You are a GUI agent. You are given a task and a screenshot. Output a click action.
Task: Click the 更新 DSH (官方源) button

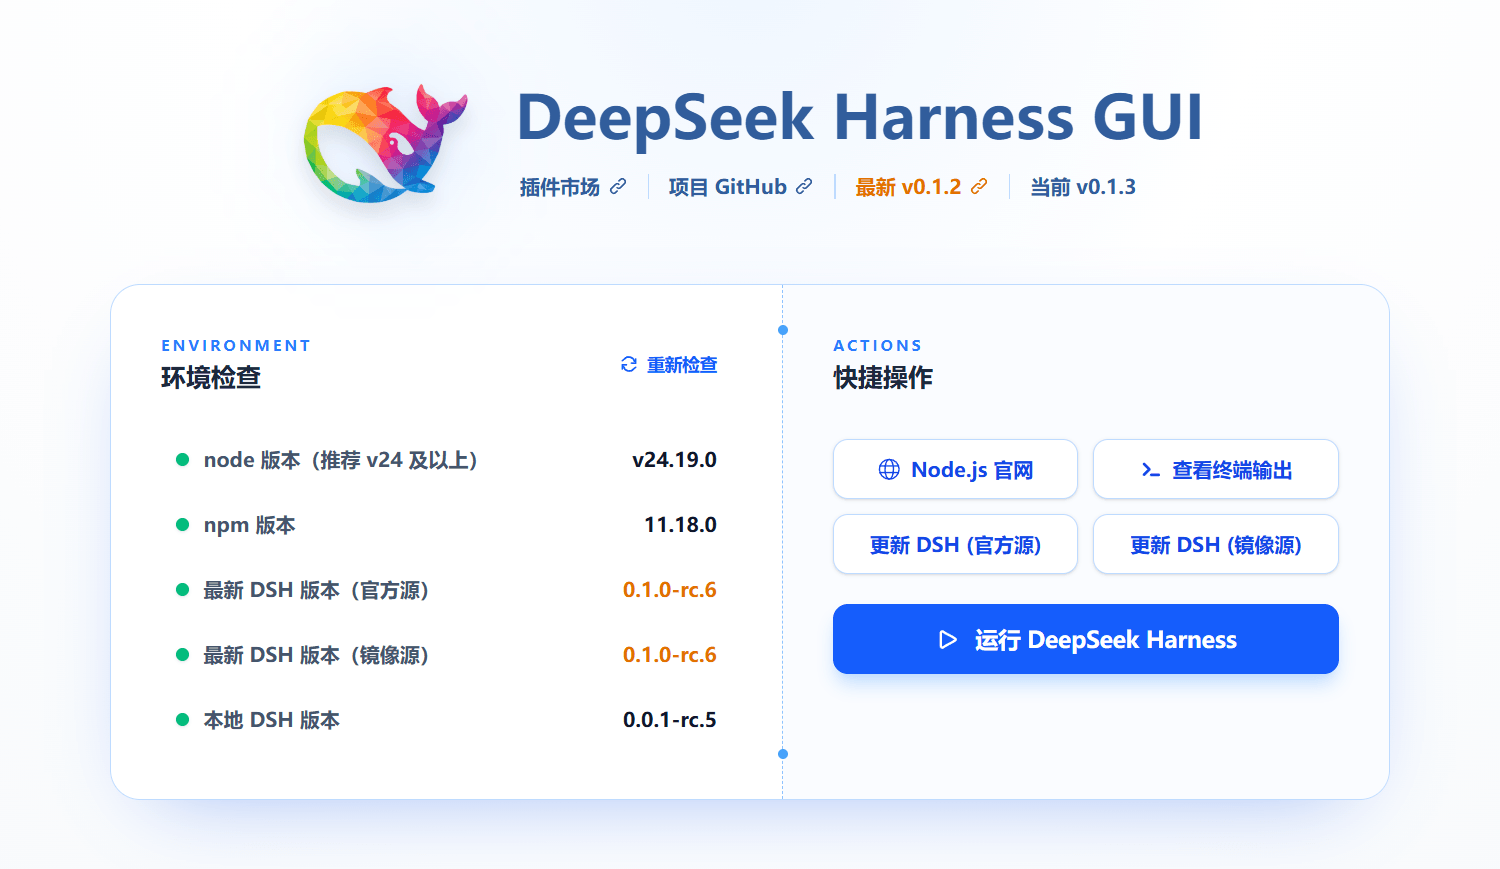(x=955, y=544)
